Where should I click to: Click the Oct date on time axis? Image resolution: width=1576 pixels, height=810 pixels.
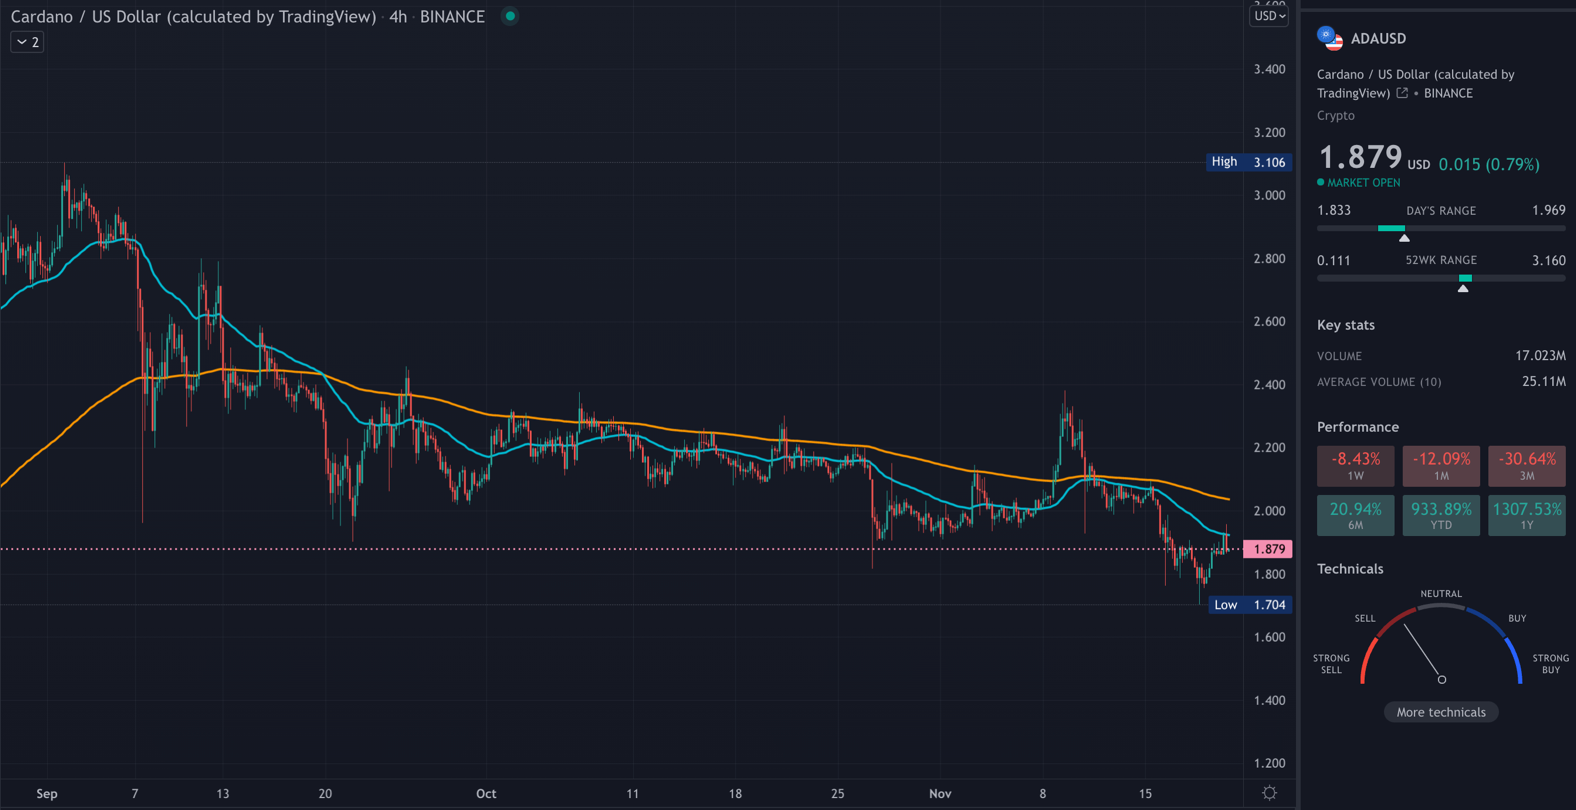point(486,794)
